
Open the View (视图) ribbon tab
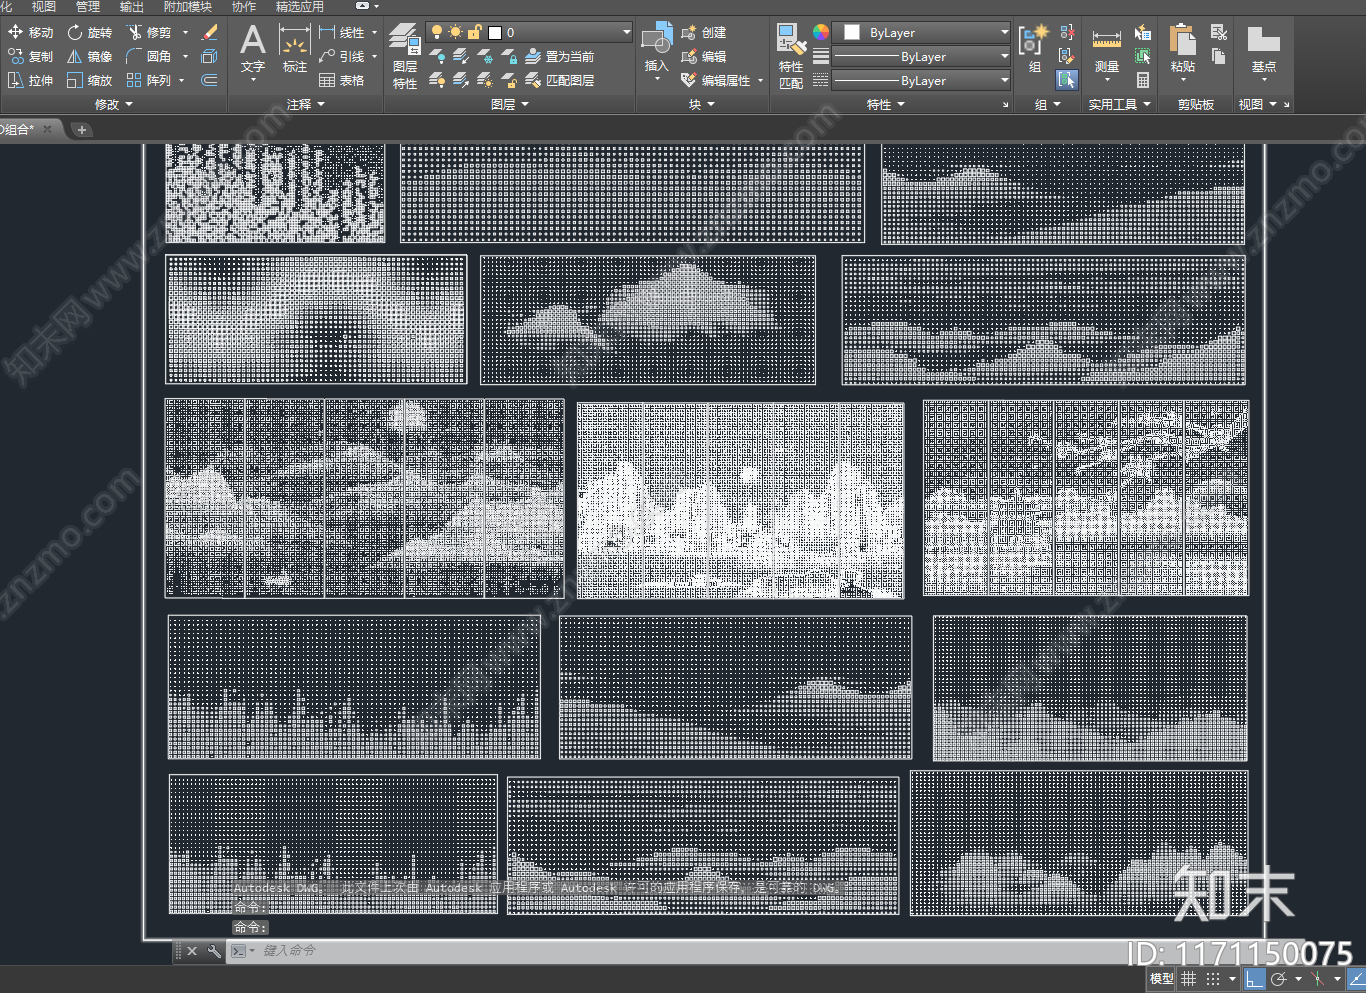(43, 7)
